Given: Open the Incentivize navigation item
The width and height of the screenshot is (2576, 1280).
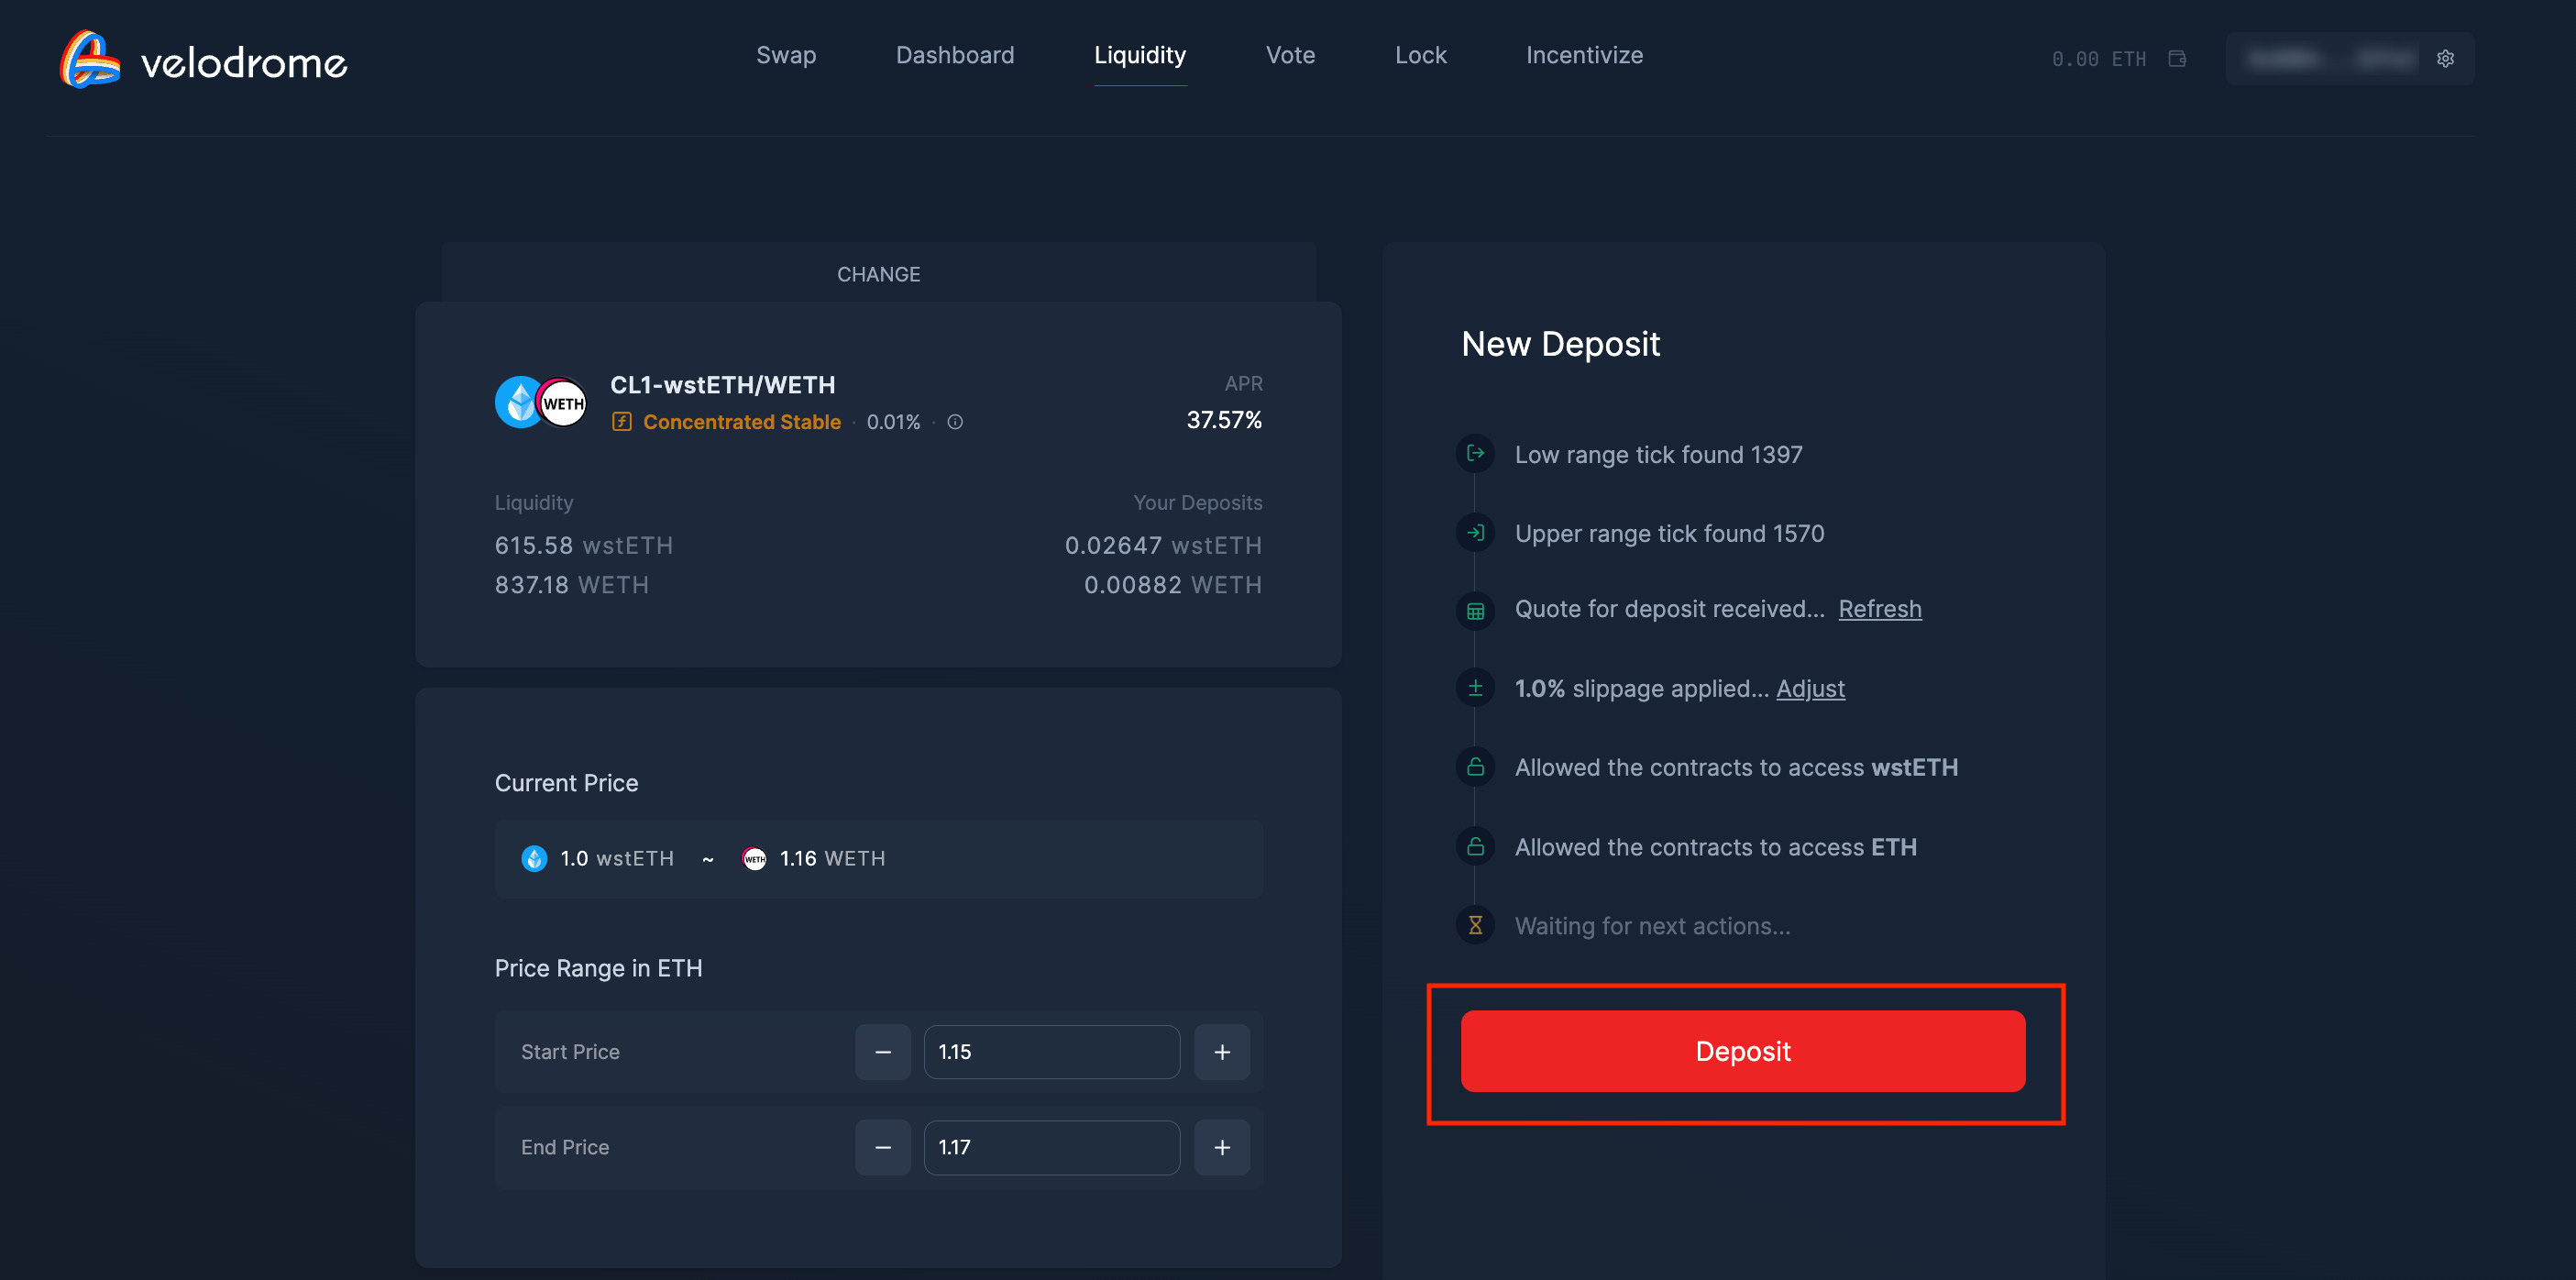Looking at the screenshot, I should click(x=1584, y=56).
